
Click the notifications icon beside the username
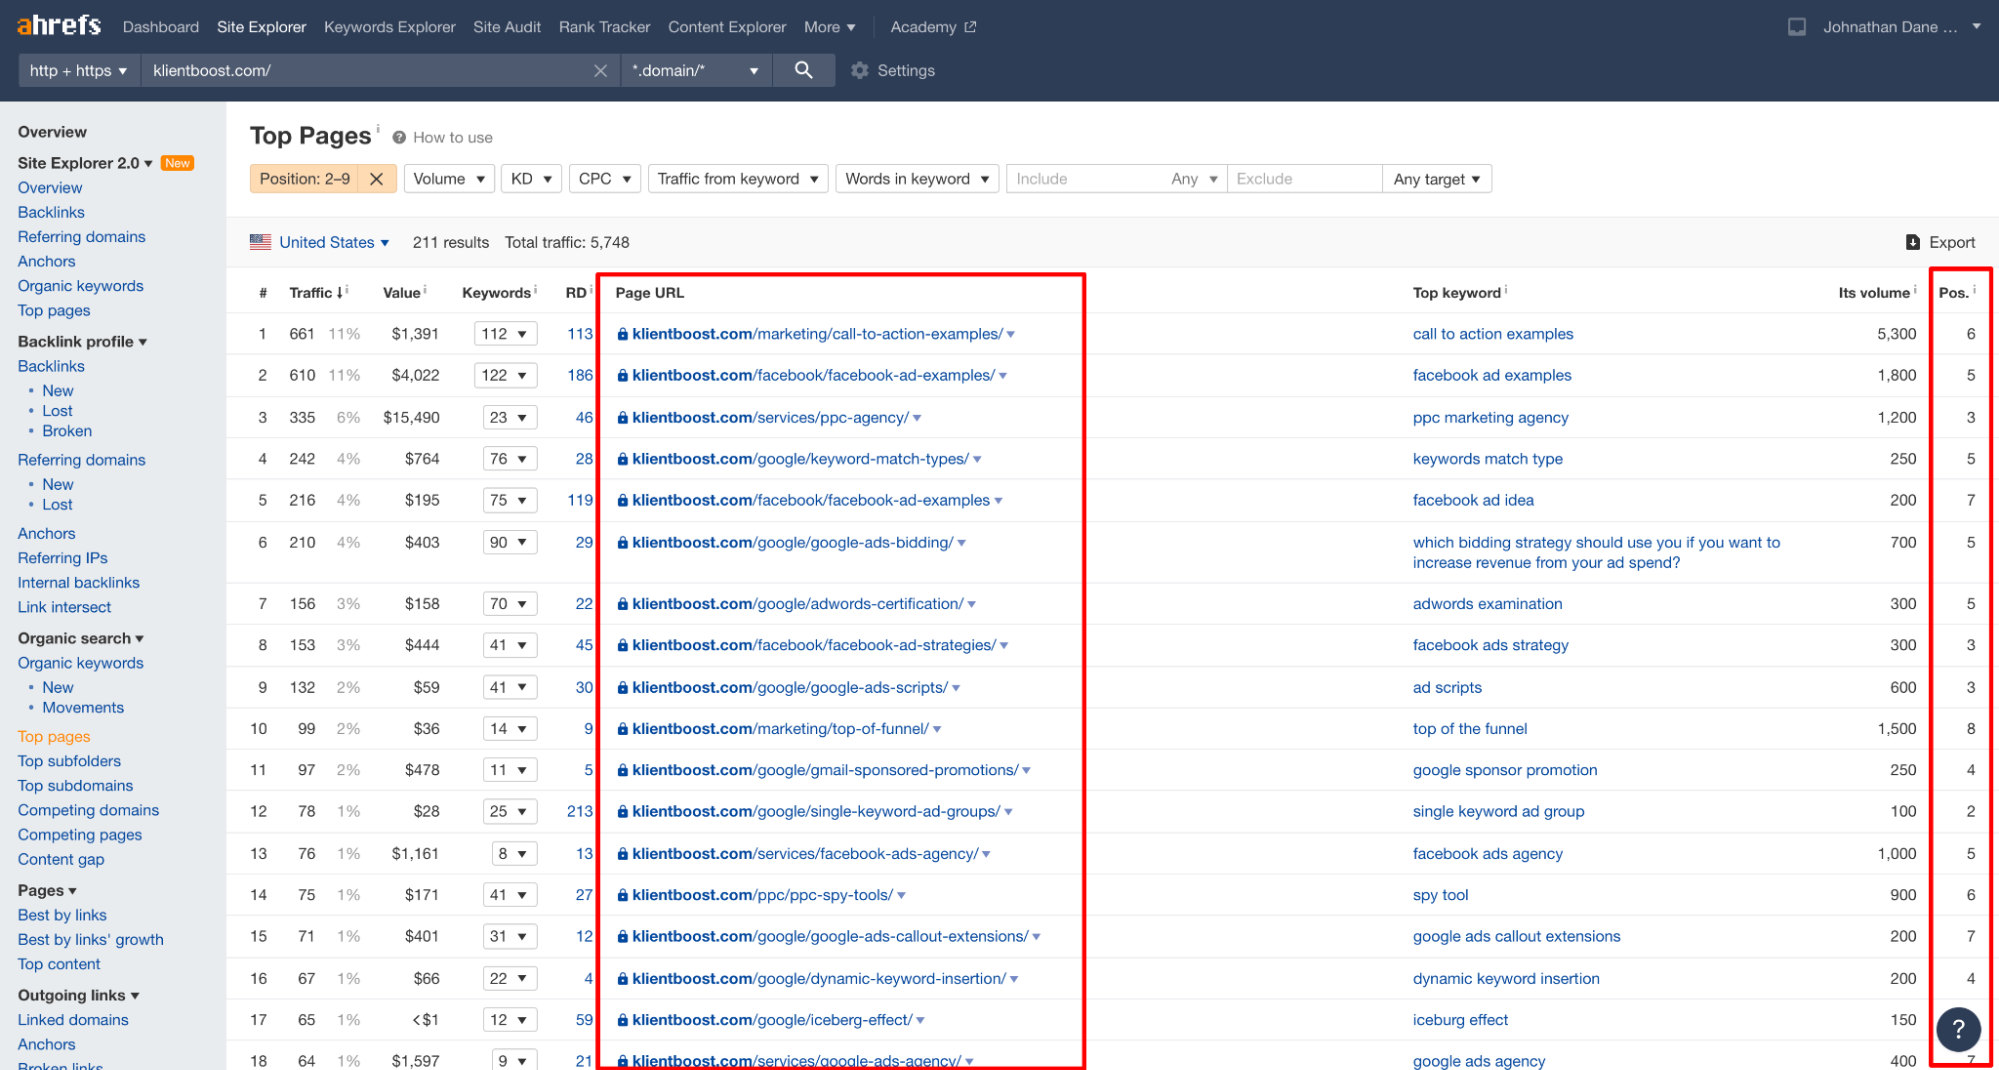1796,27
